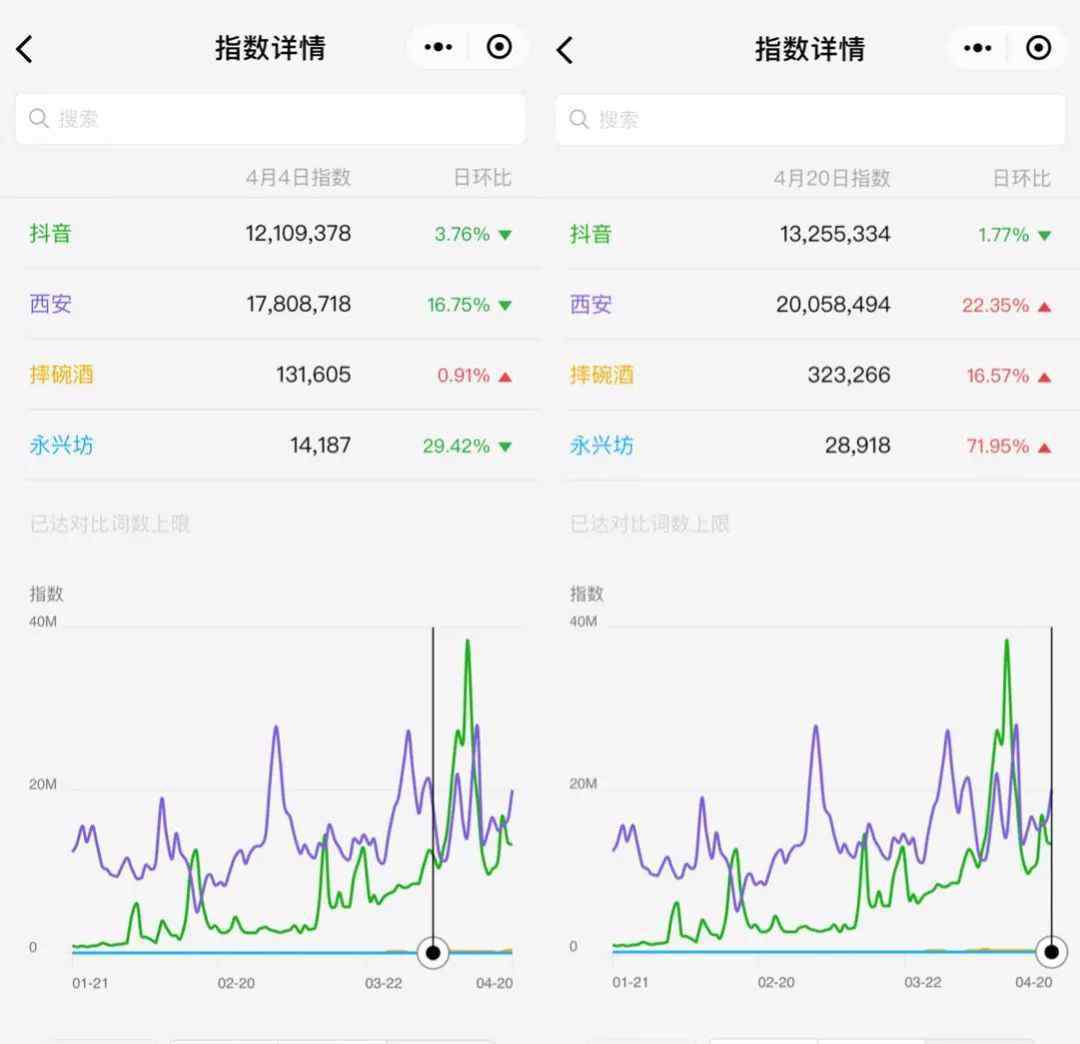
Task: Click index value 28,918
Action: (x=858, y=446)
